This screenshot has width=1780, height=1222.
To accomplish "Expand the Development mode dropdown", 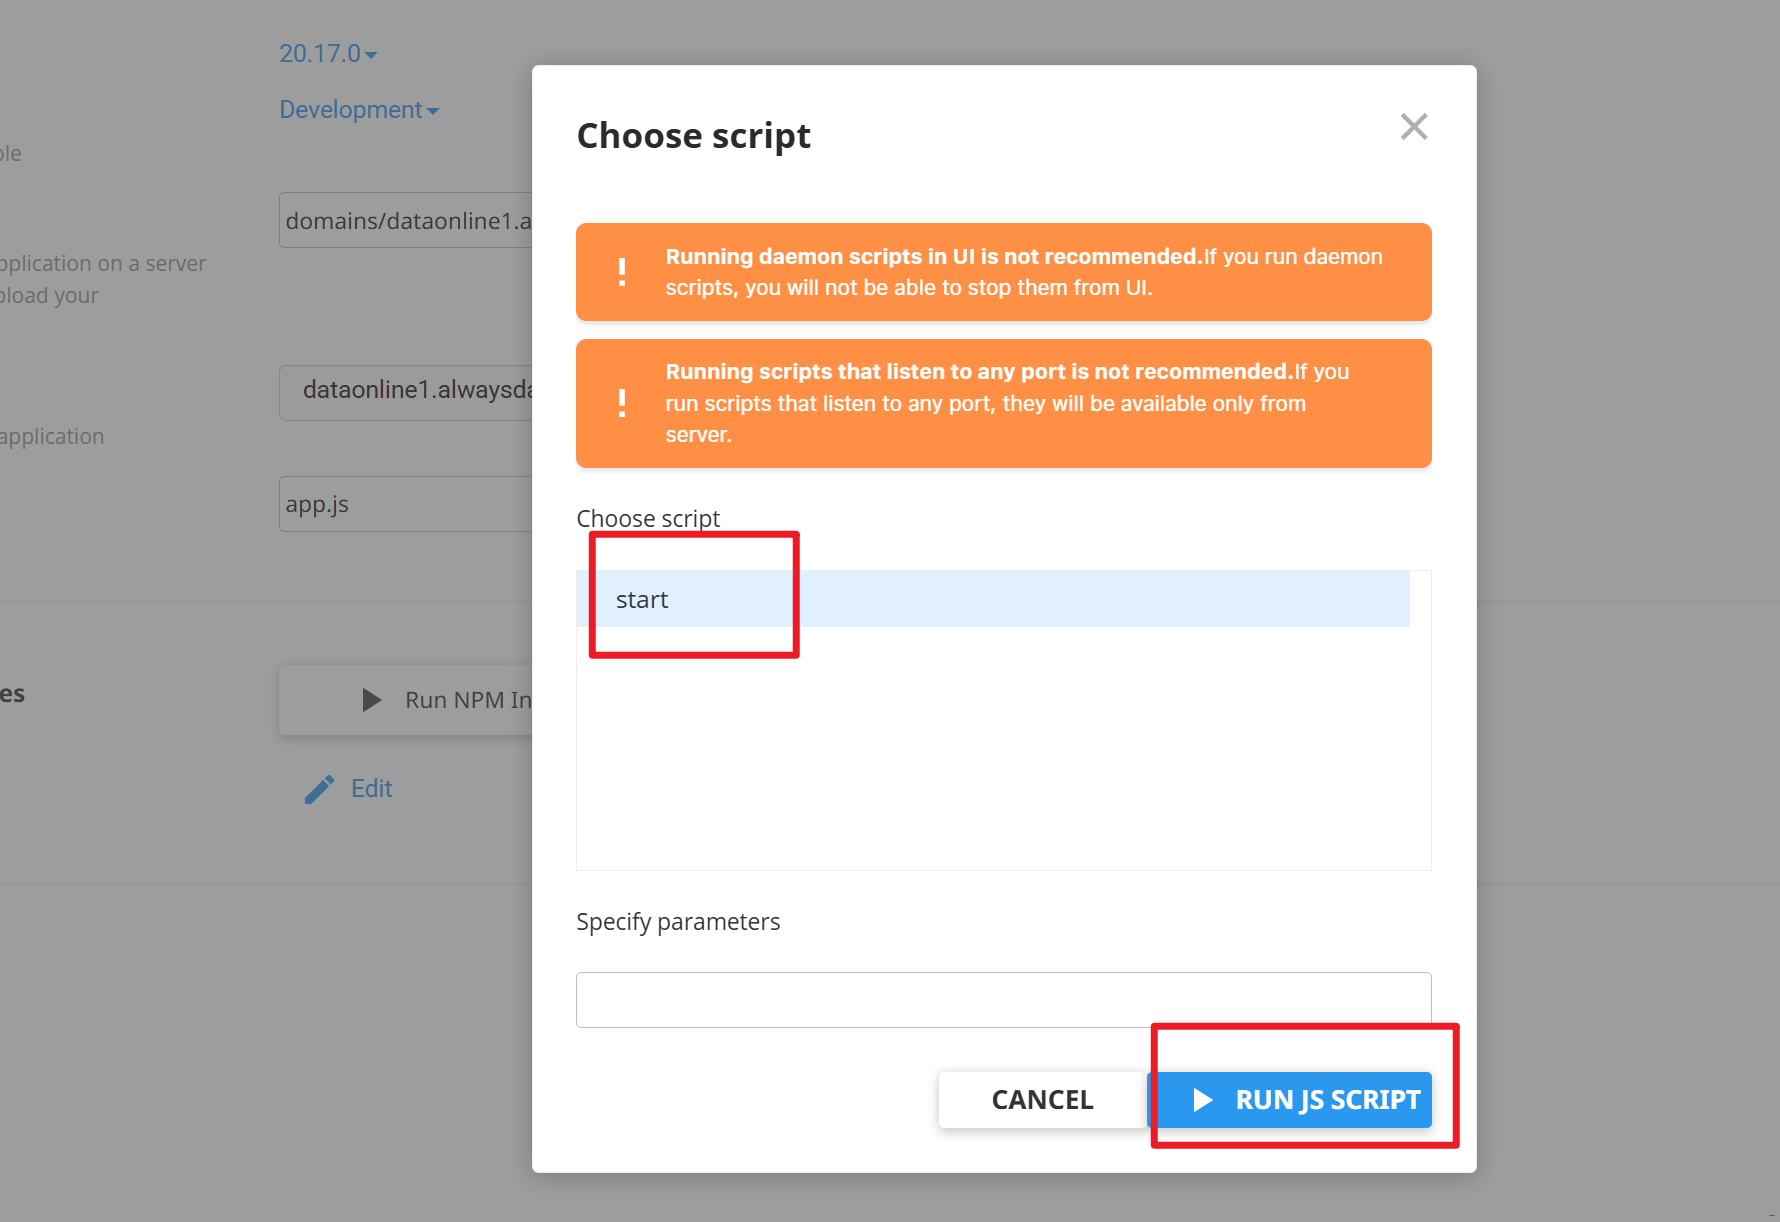I will [359, 110].
